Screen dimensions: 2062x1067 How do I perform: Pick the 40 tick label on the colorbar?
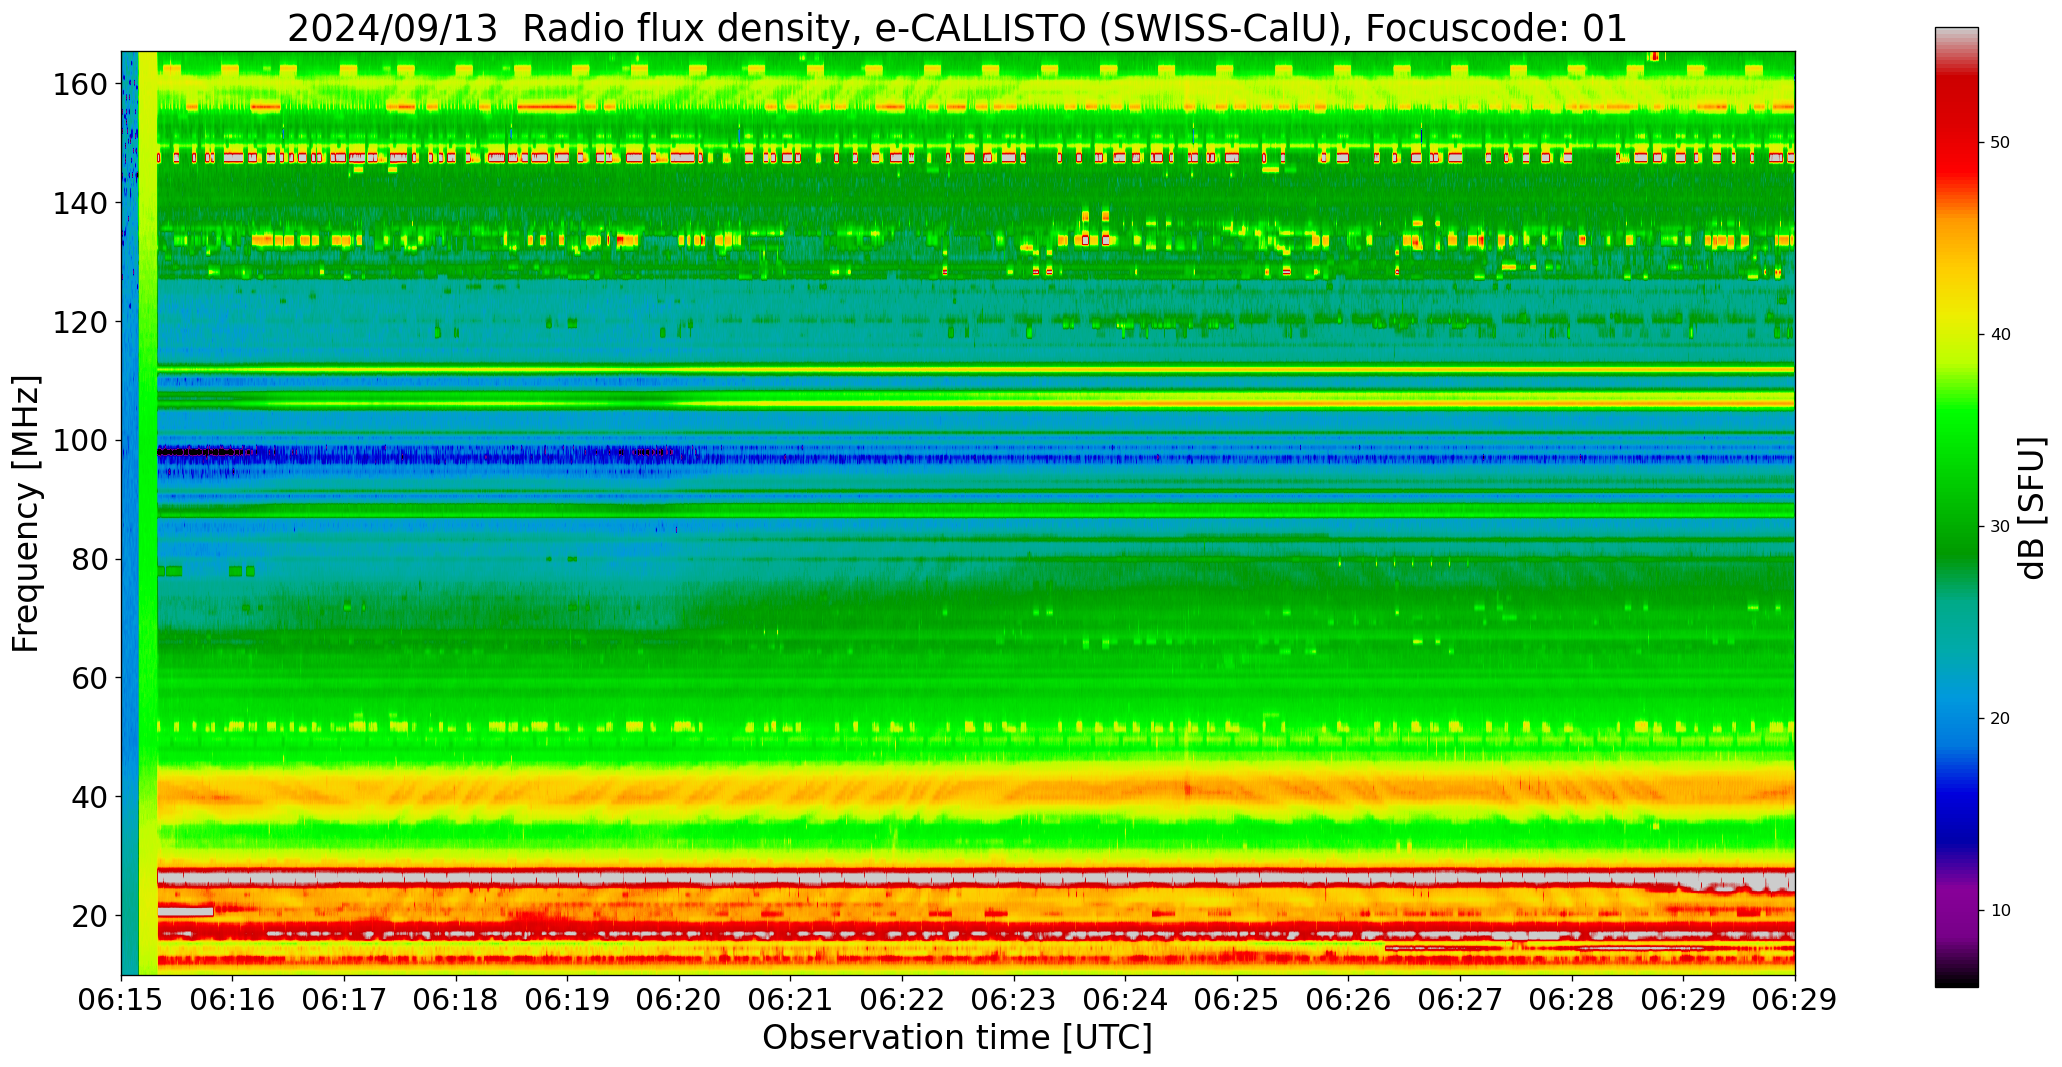point(2000,334)
